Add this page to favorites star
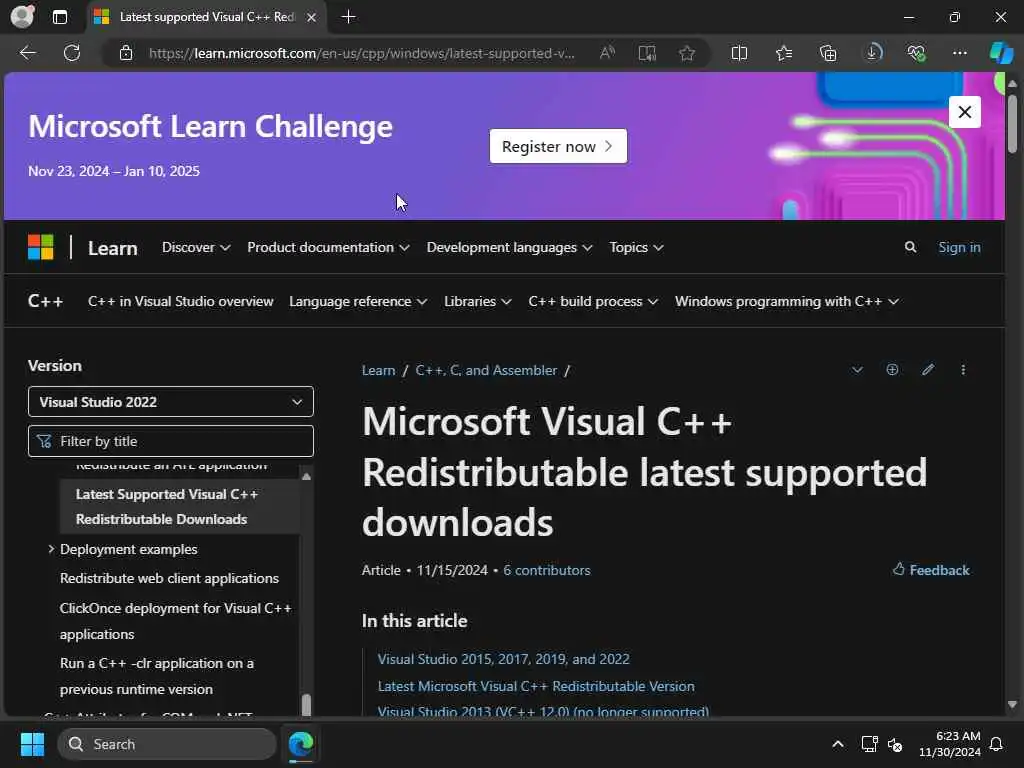 (686, 53)
